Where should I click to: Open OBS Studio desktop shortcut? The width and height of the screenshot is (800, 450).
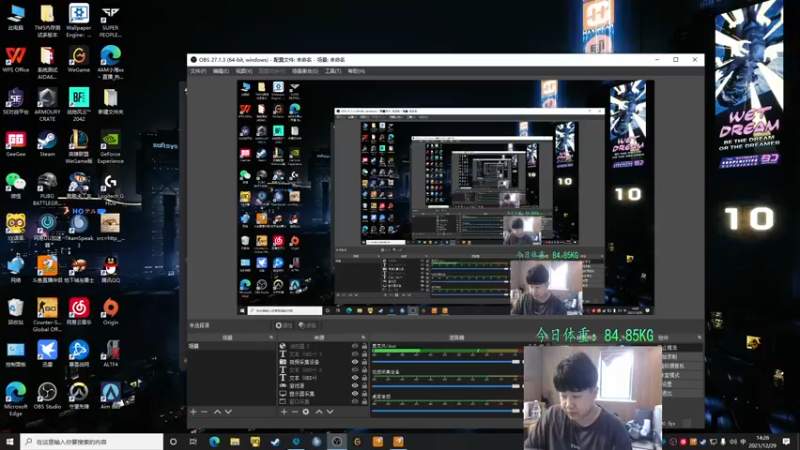(47, 396)
